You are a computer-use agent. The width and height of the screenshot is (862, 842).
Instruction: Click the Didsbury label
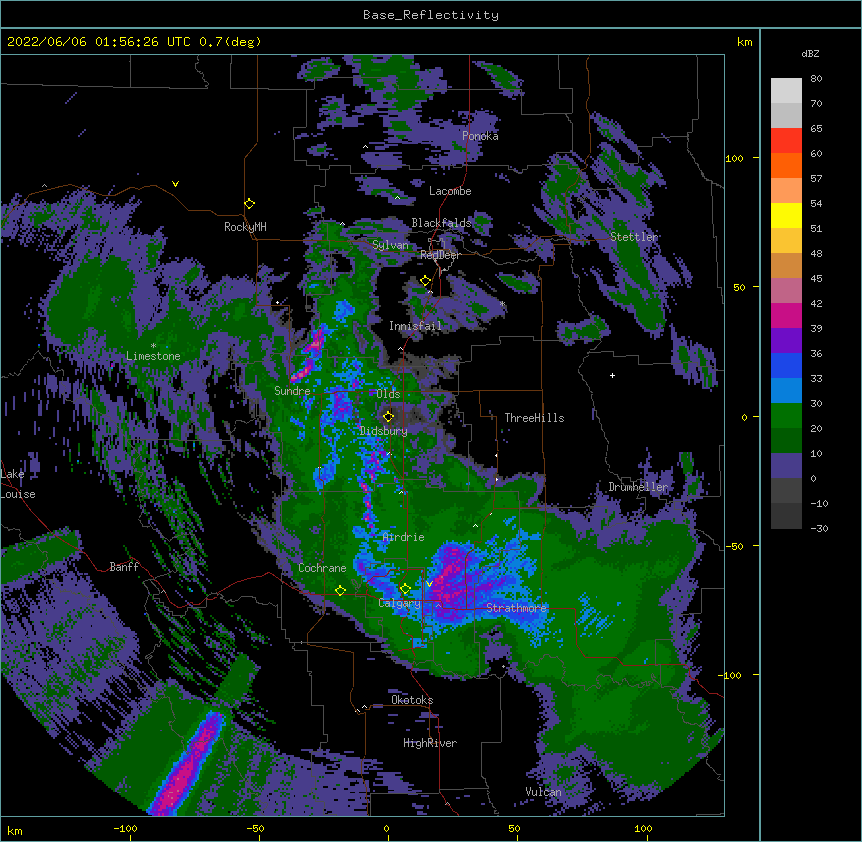384,431
